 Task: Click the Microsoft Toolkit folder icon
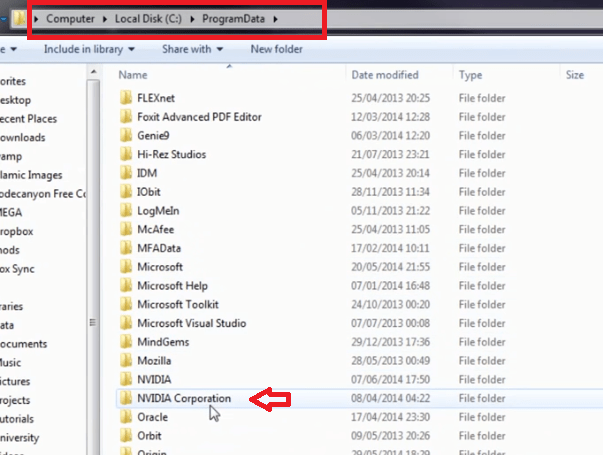coord(125,304)
